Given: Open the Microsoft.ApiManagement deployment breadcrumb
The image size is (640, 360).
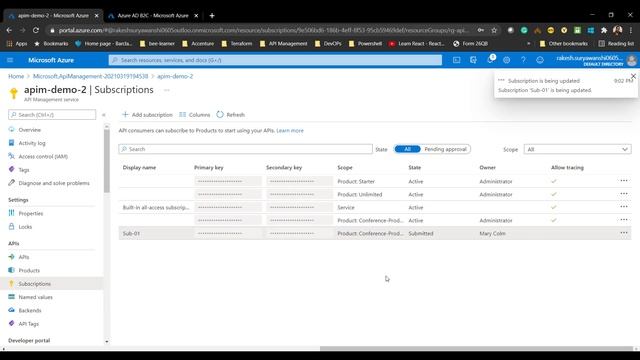Looking at the screenshot, I should 90,76.
